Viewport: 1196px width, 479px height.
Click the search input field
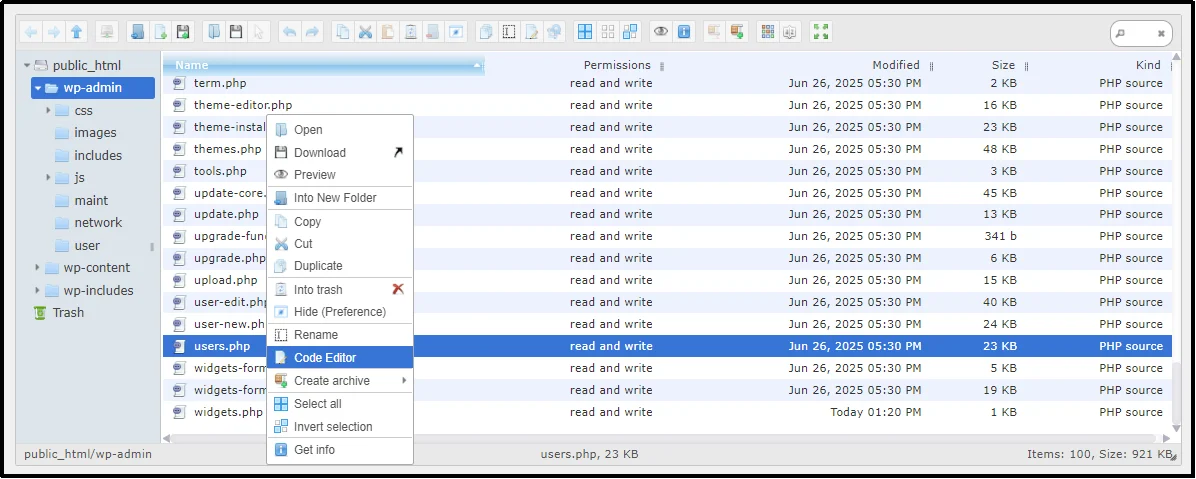point(1140,34)
